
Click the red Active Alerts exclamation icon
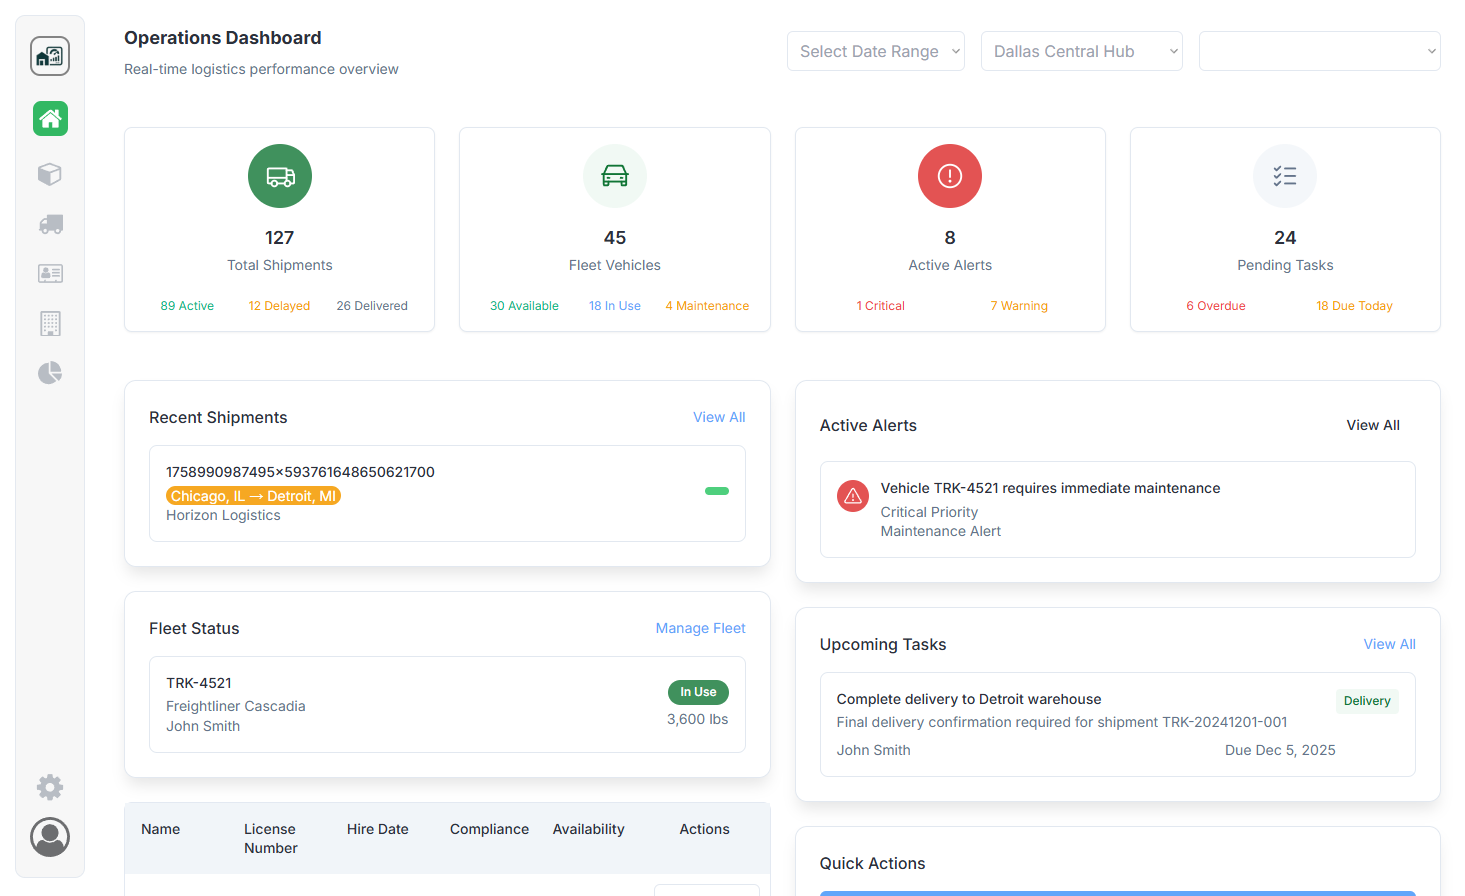[x=949, y=176]
